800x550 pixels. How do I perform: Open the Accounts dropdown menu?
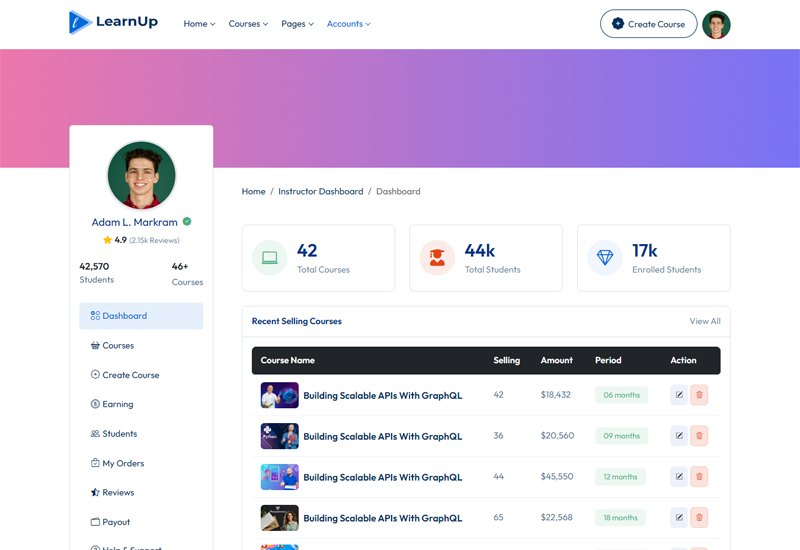coord(348,24)
